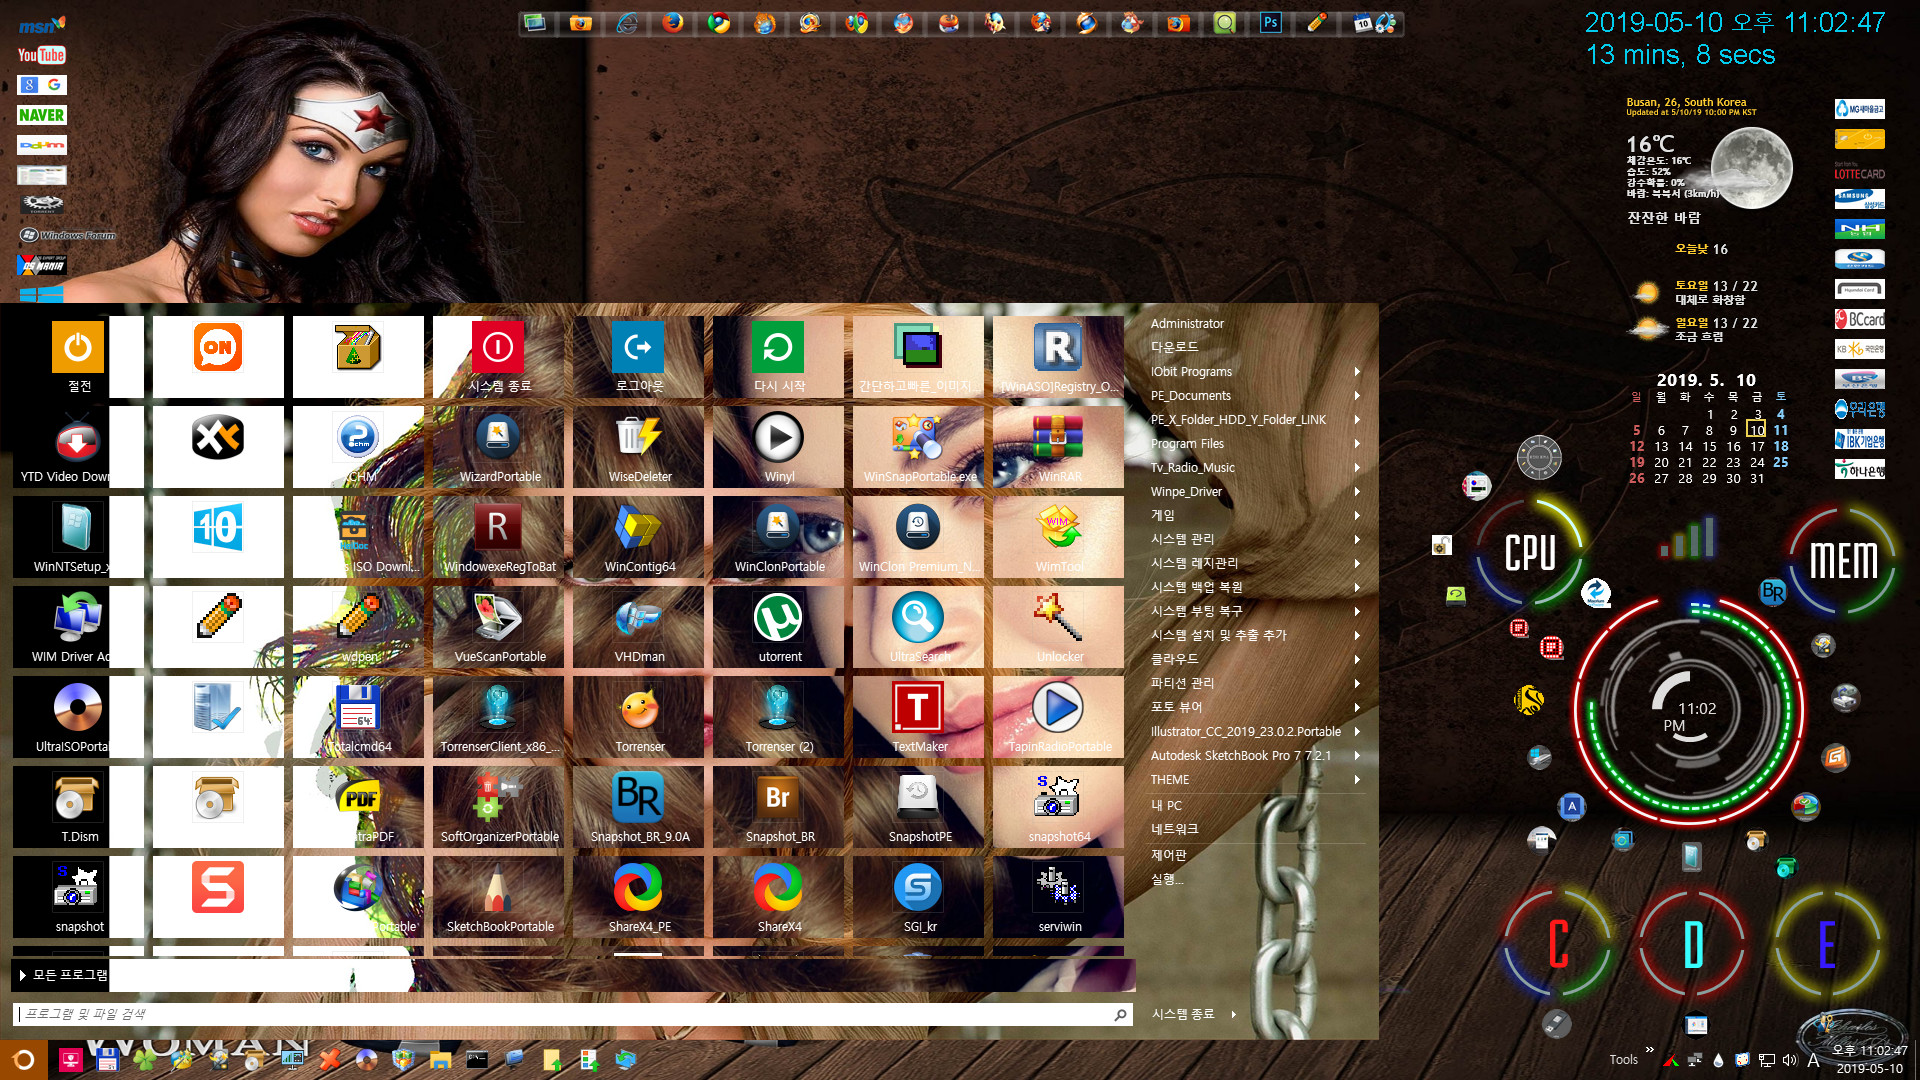Open msn shortcut on desktop
1920x1080 pixels.
(41, 25)
